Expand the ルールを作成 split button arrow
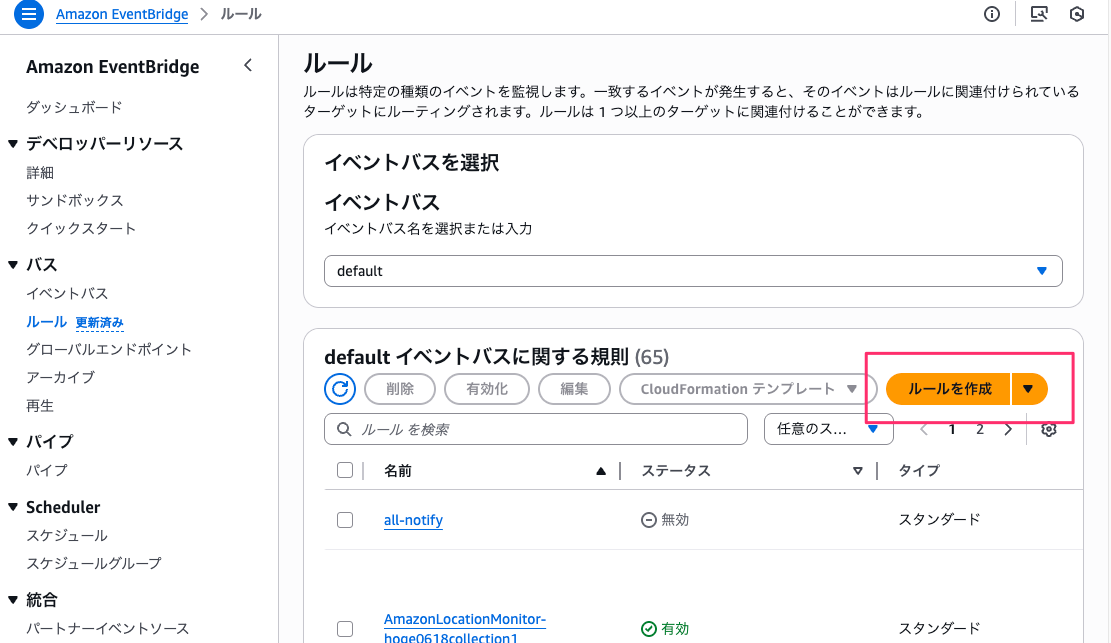The image size is (1111, 643). point(1030,389)
